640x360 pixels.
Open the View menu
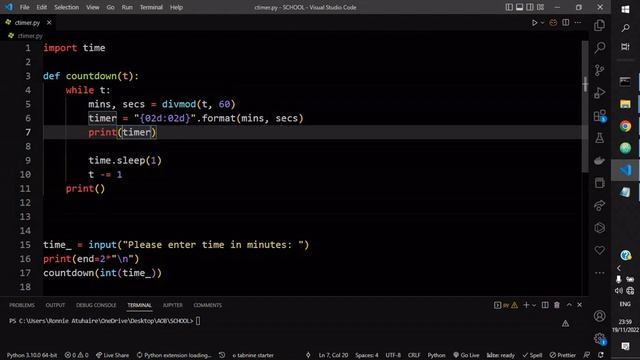pyautogui.click(x=93, y=7)
